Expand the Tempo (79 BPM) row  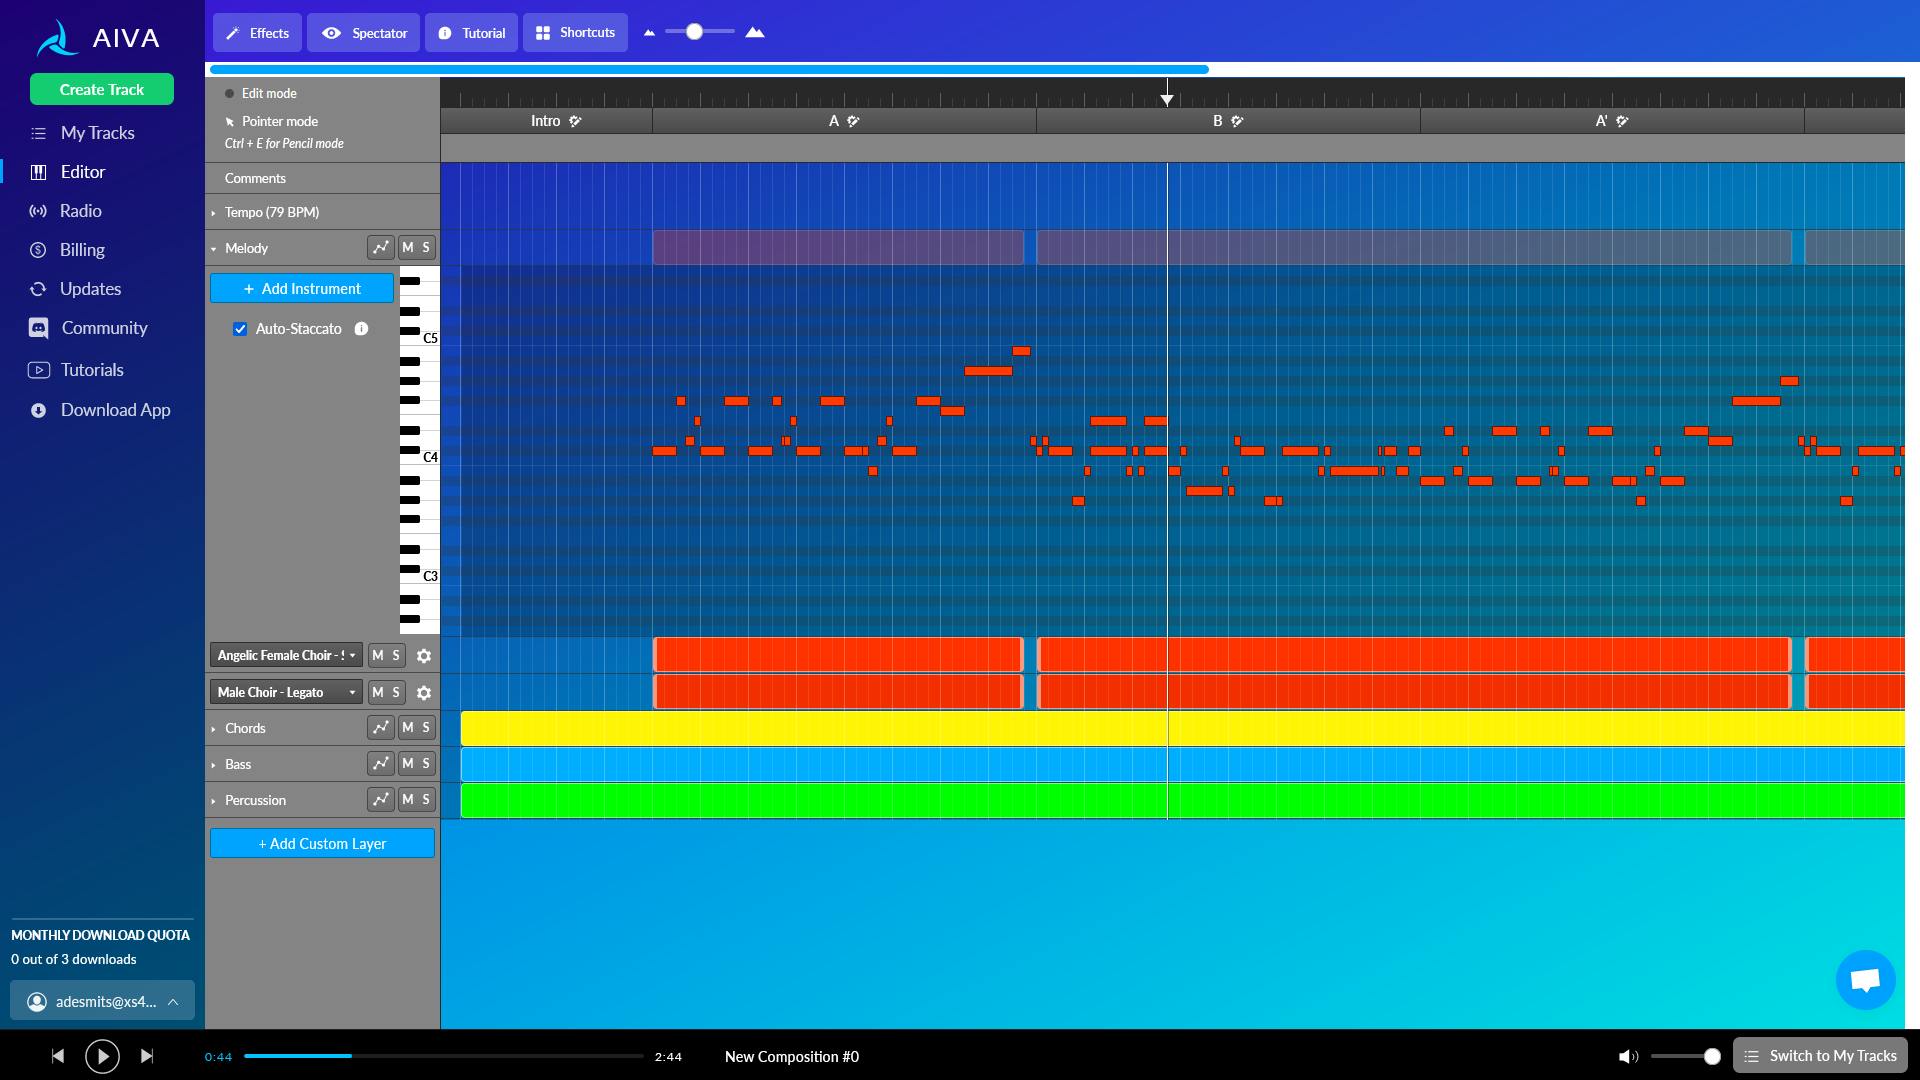click(x=214, y=213)
